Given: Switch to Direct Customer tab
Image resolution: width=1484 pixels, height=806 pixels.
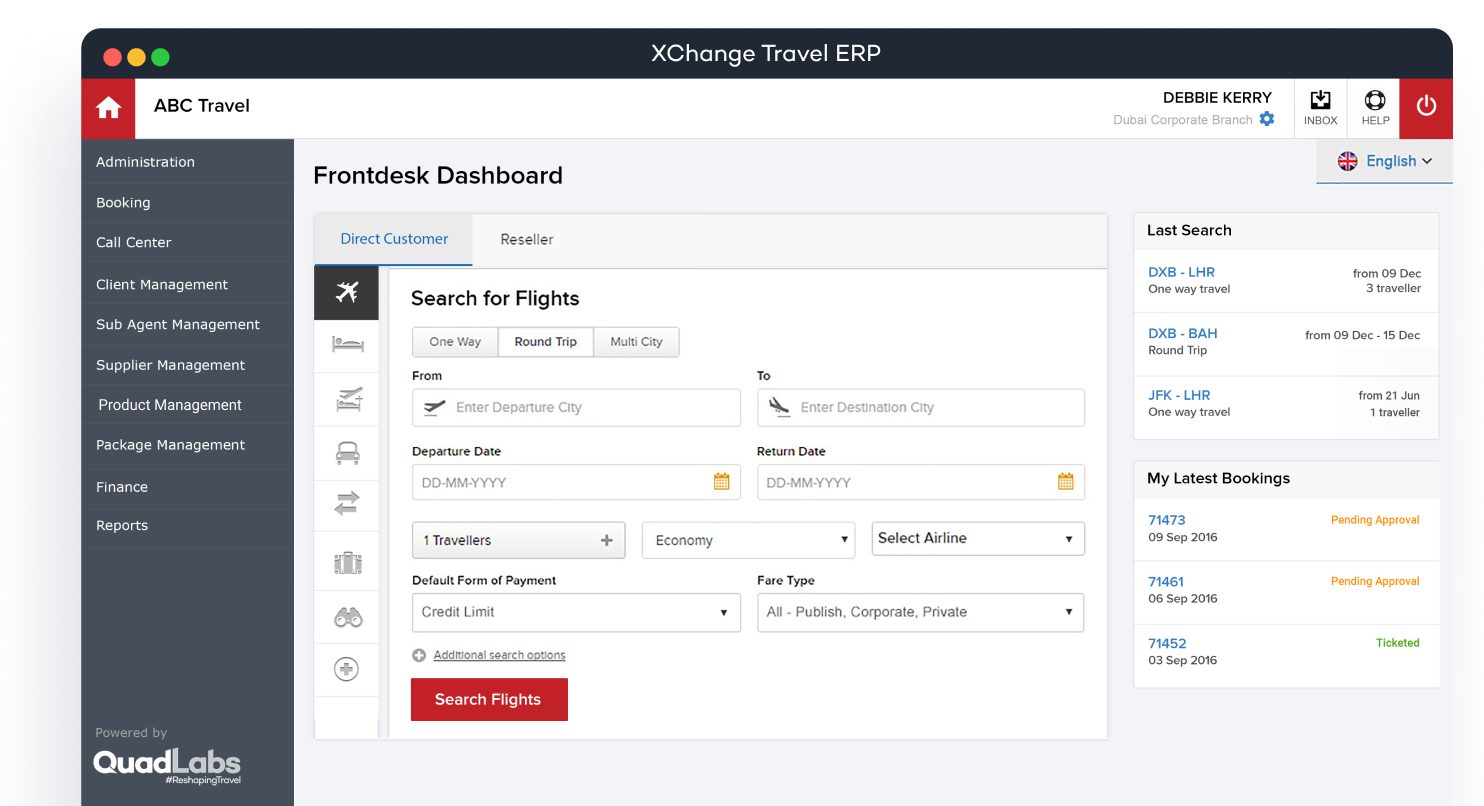Looking at the screenshot, I should tap(394, 239).
